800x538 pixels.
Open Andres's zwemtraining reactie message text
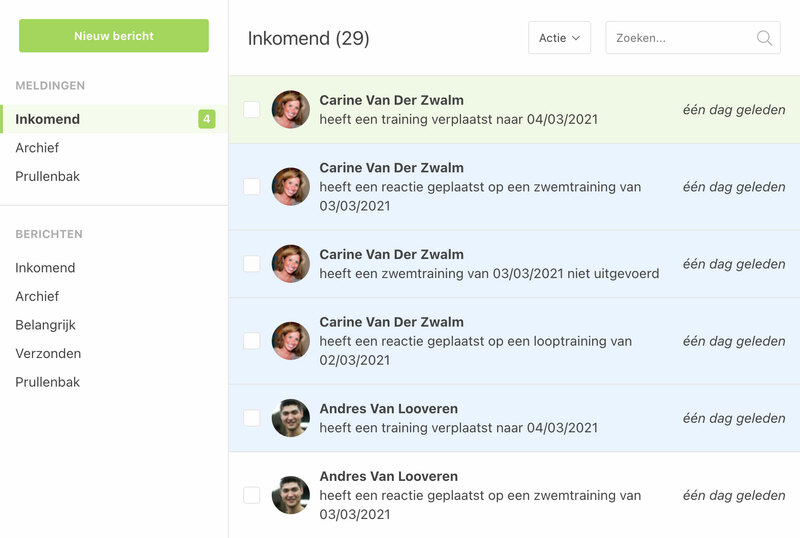tap(480, 504)
